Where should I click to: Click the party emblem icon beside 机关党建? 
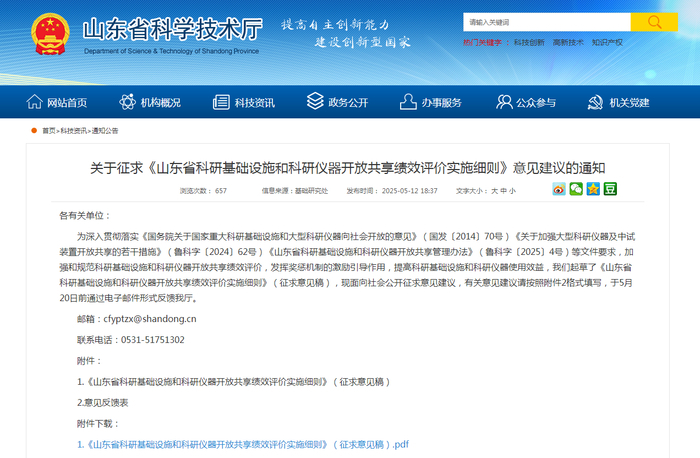tap(595, 102)
